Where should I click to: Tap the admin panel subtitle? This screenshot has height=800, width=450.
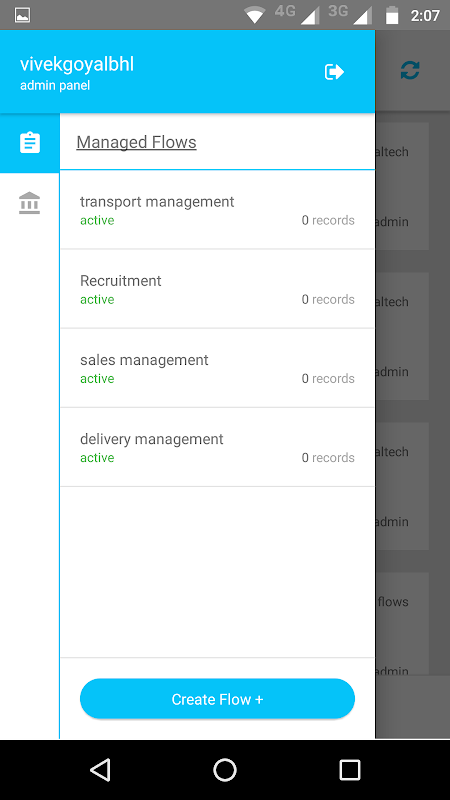[55, 86]
